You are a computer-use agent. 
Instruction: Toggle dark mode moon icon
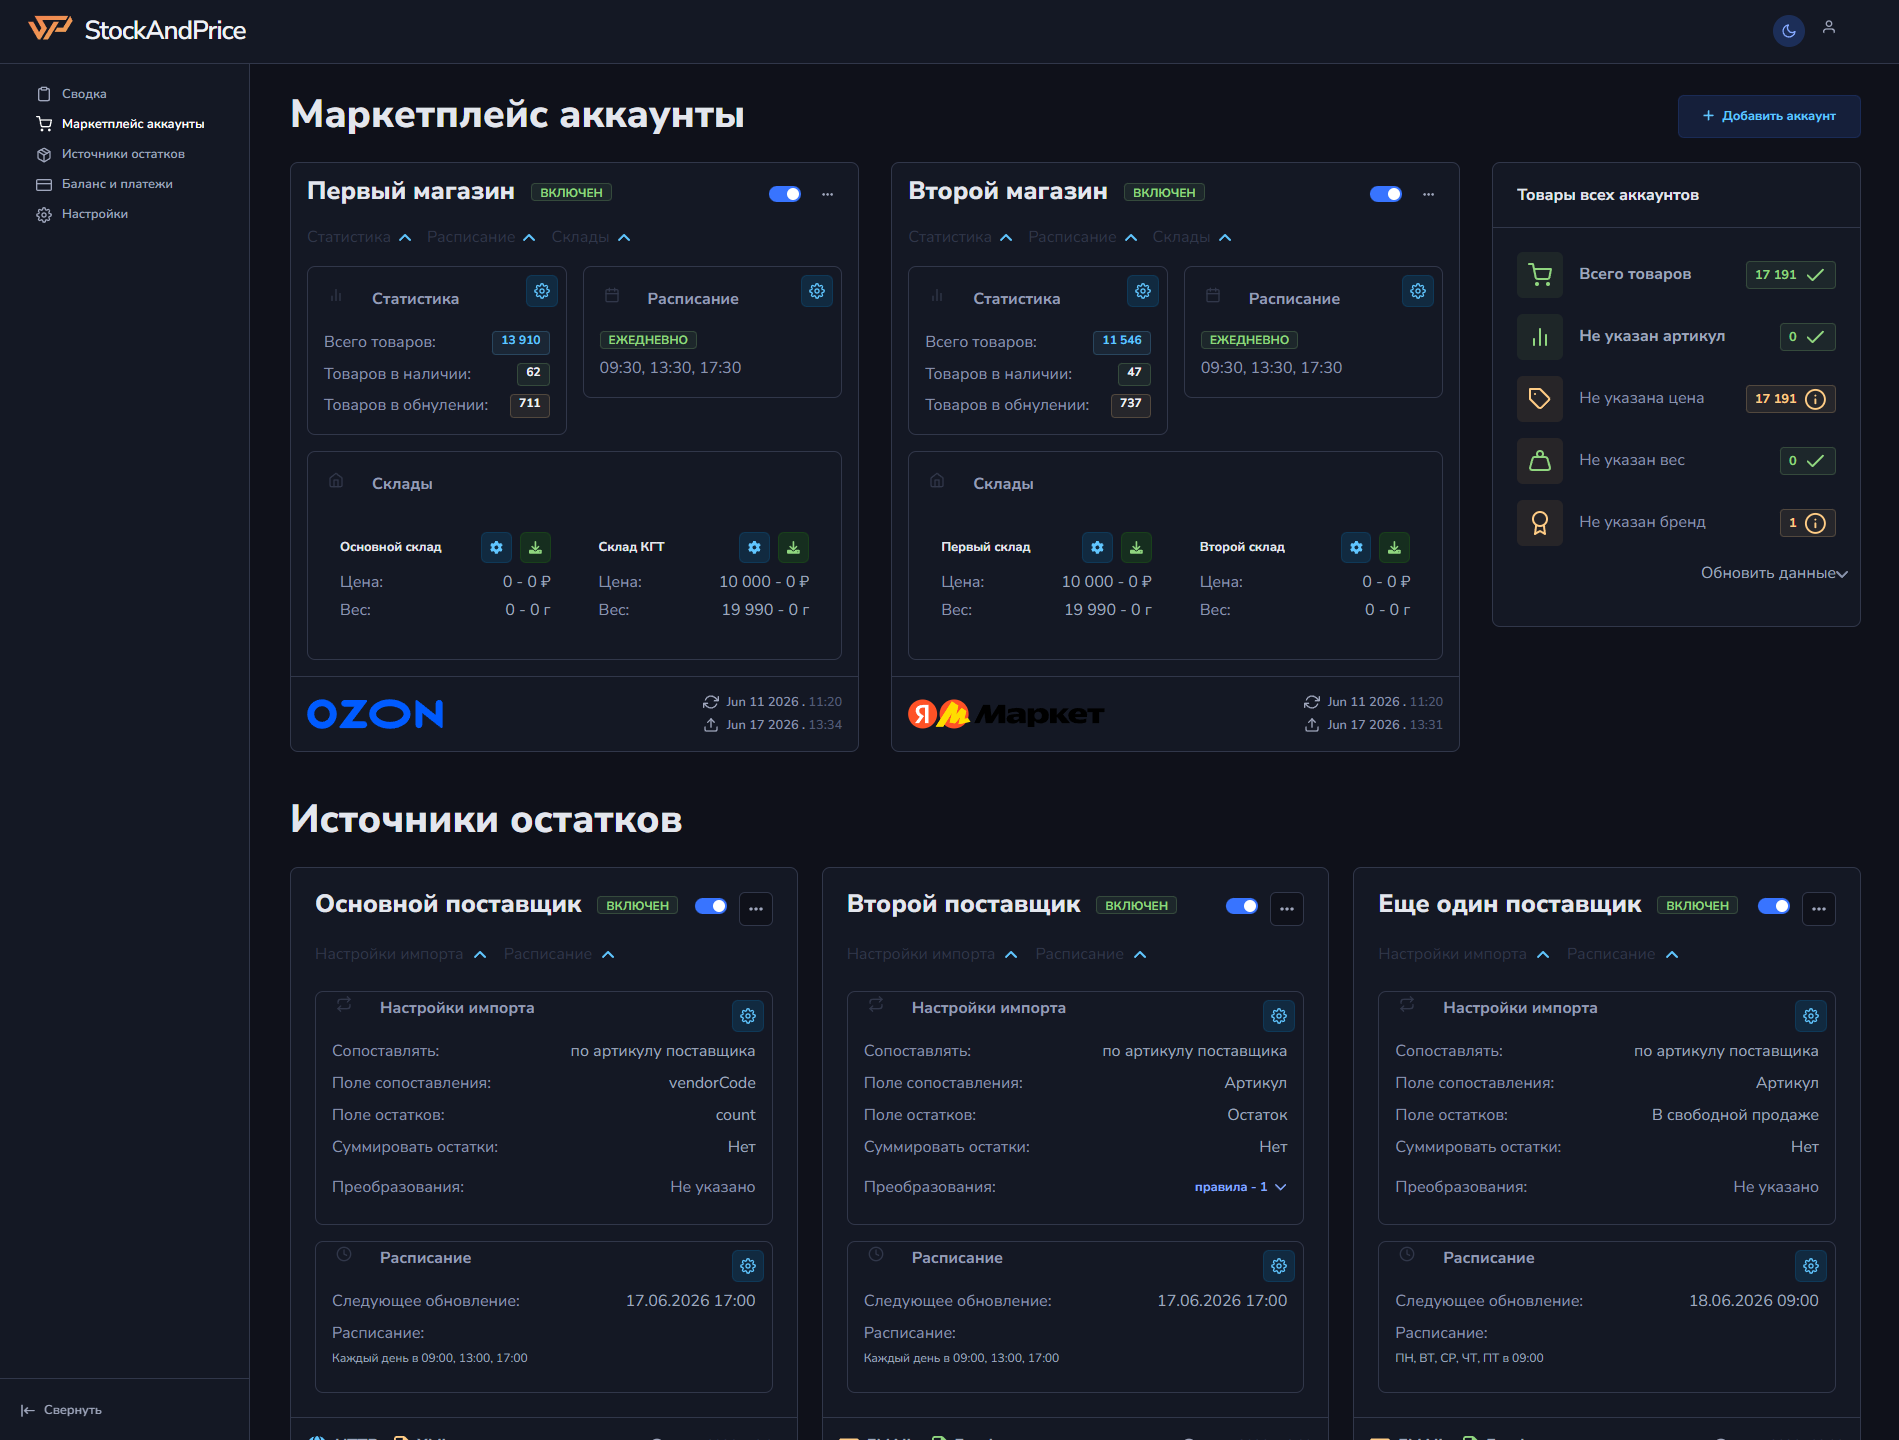click(x=1788, y=31)
